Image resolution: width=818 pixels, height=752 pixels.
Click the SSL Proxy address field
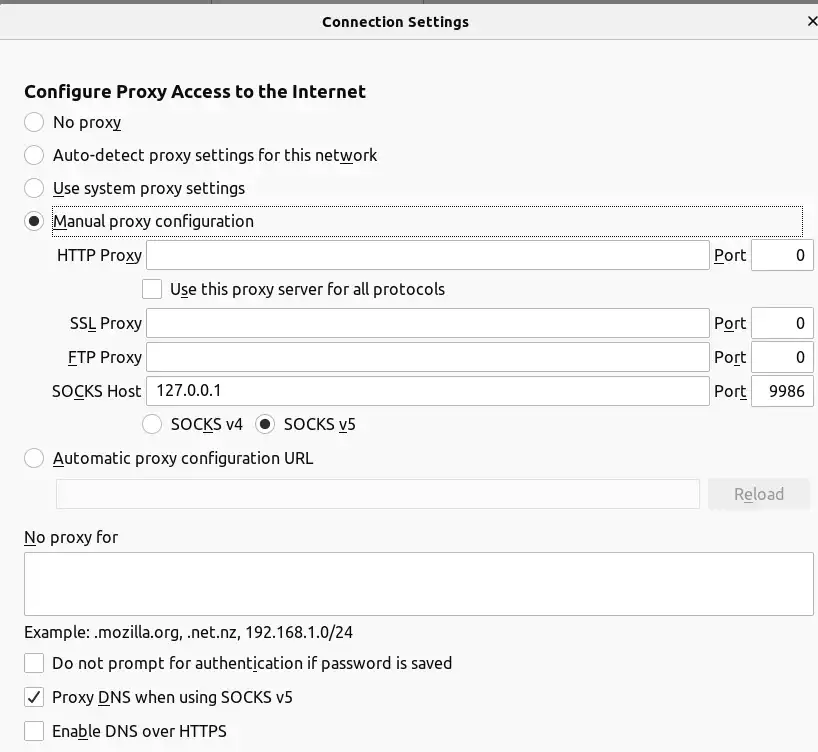pyautogui.click(x=428, y=323)
